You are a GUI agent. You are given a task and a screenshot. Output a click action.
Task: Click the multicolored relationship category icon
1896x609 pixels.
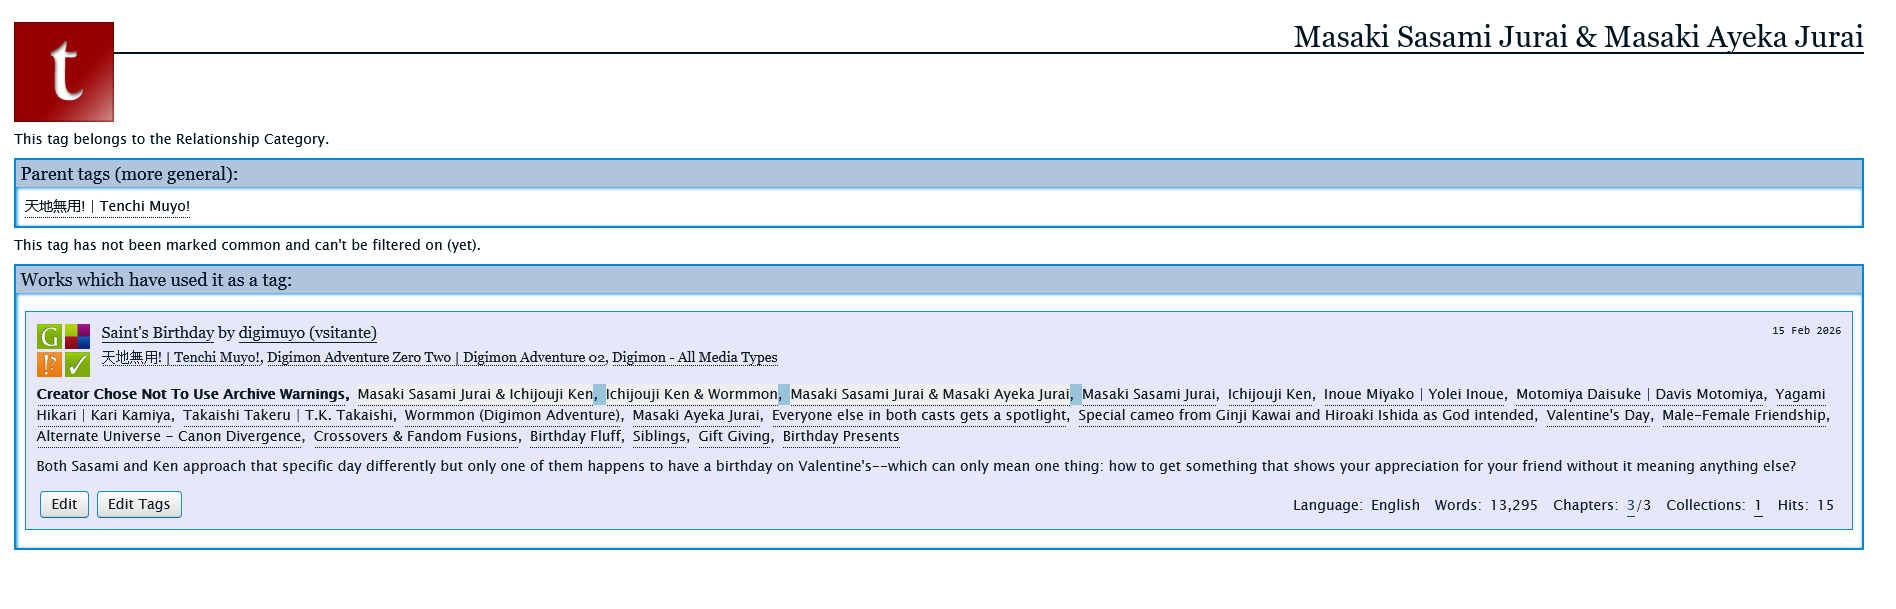(x=78, y=337)
